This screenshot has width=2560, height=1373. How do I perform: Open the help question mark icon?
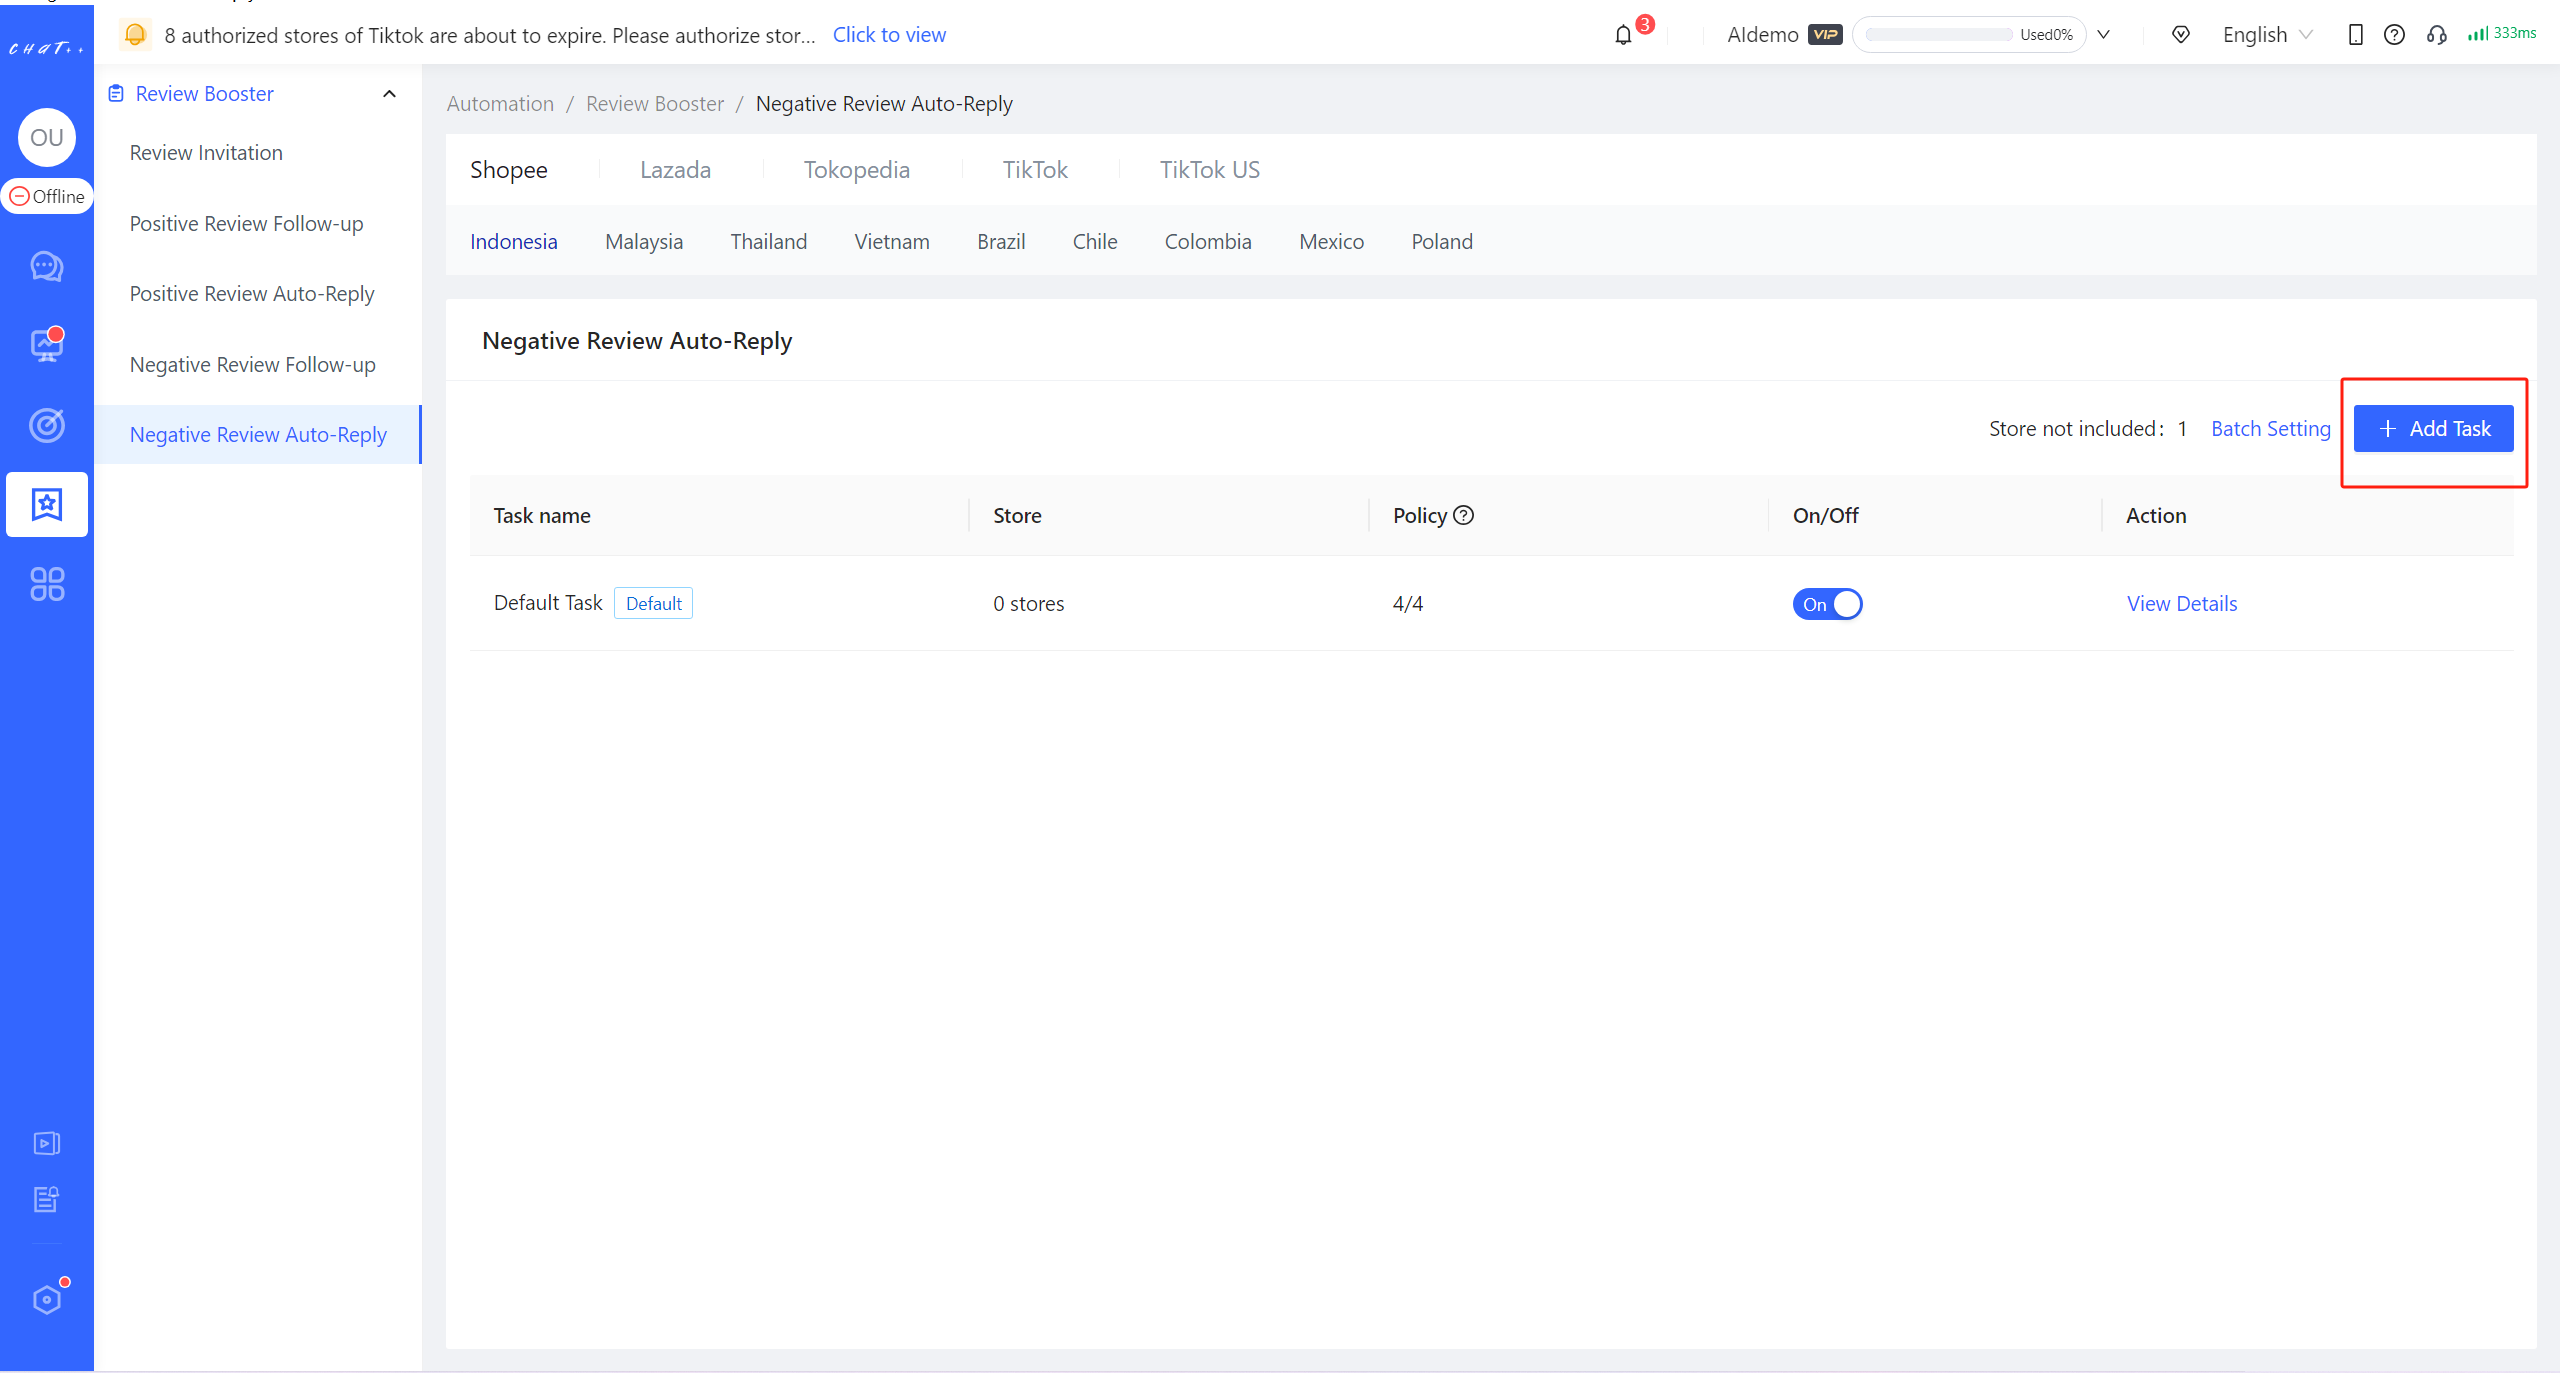click(2394, 35)
